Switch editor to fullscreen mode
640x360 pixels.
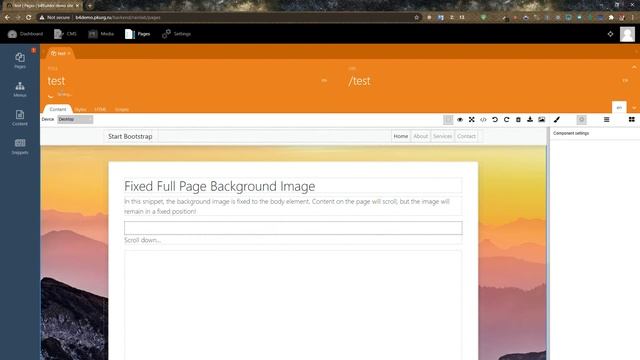click(471, 120)
